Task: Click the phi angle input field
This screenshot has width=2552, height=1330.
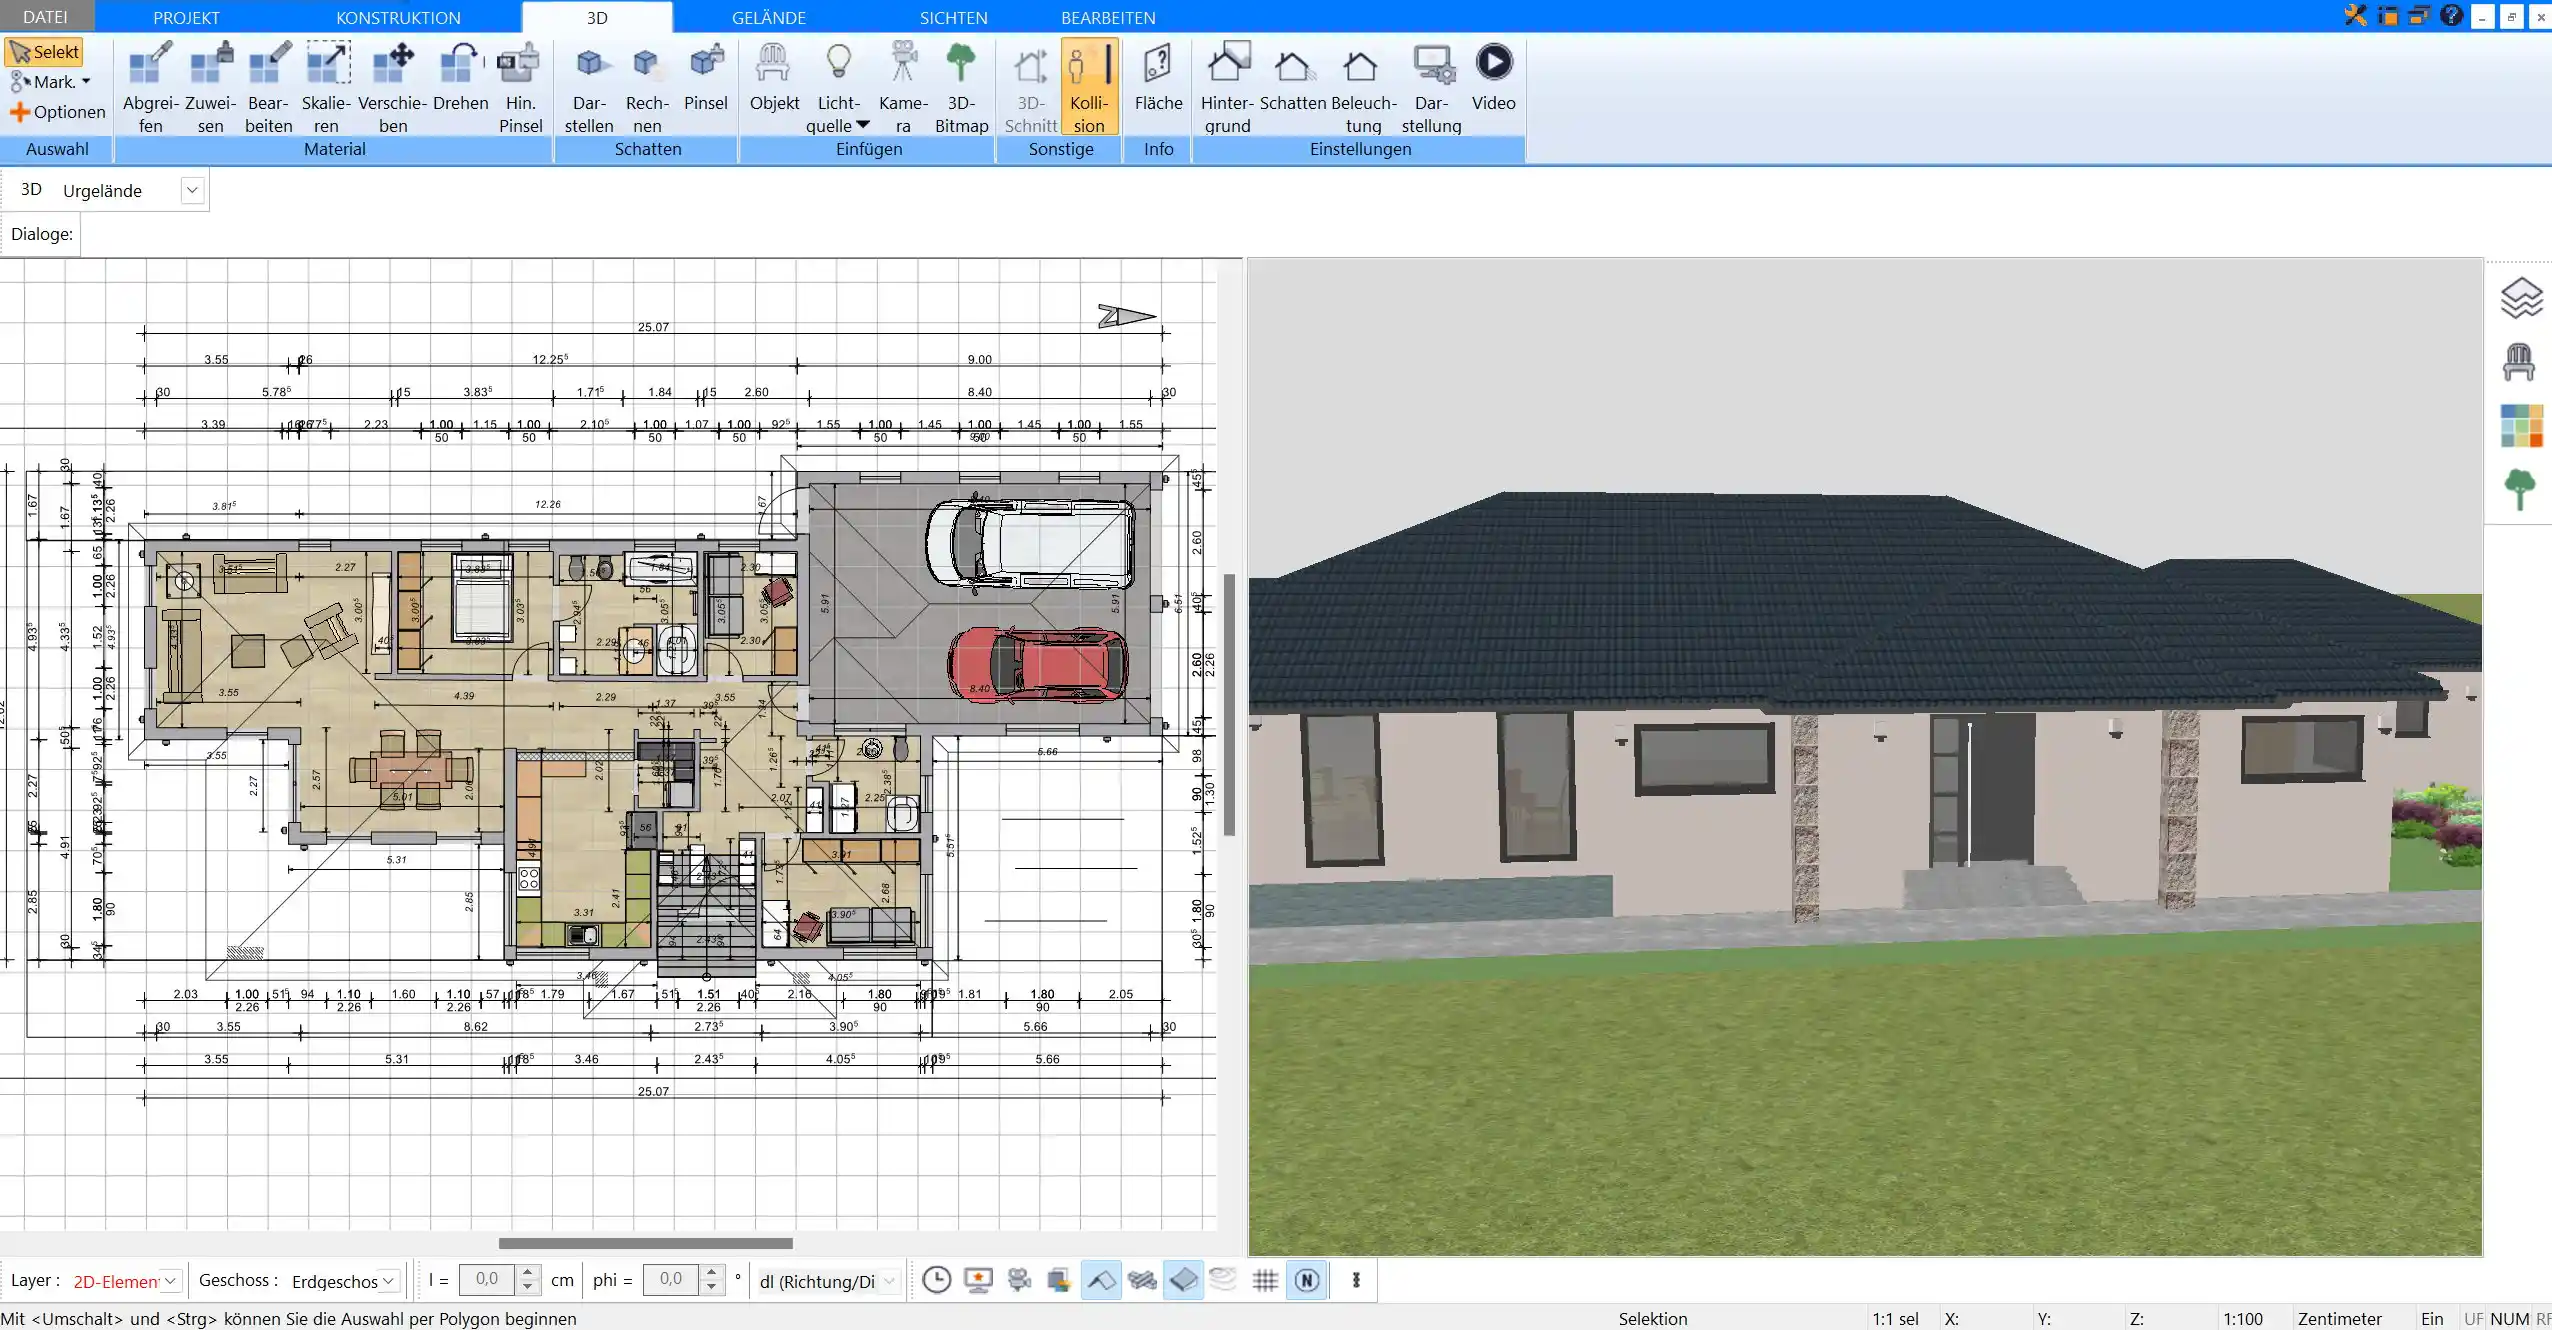Action: [671, 1280]
